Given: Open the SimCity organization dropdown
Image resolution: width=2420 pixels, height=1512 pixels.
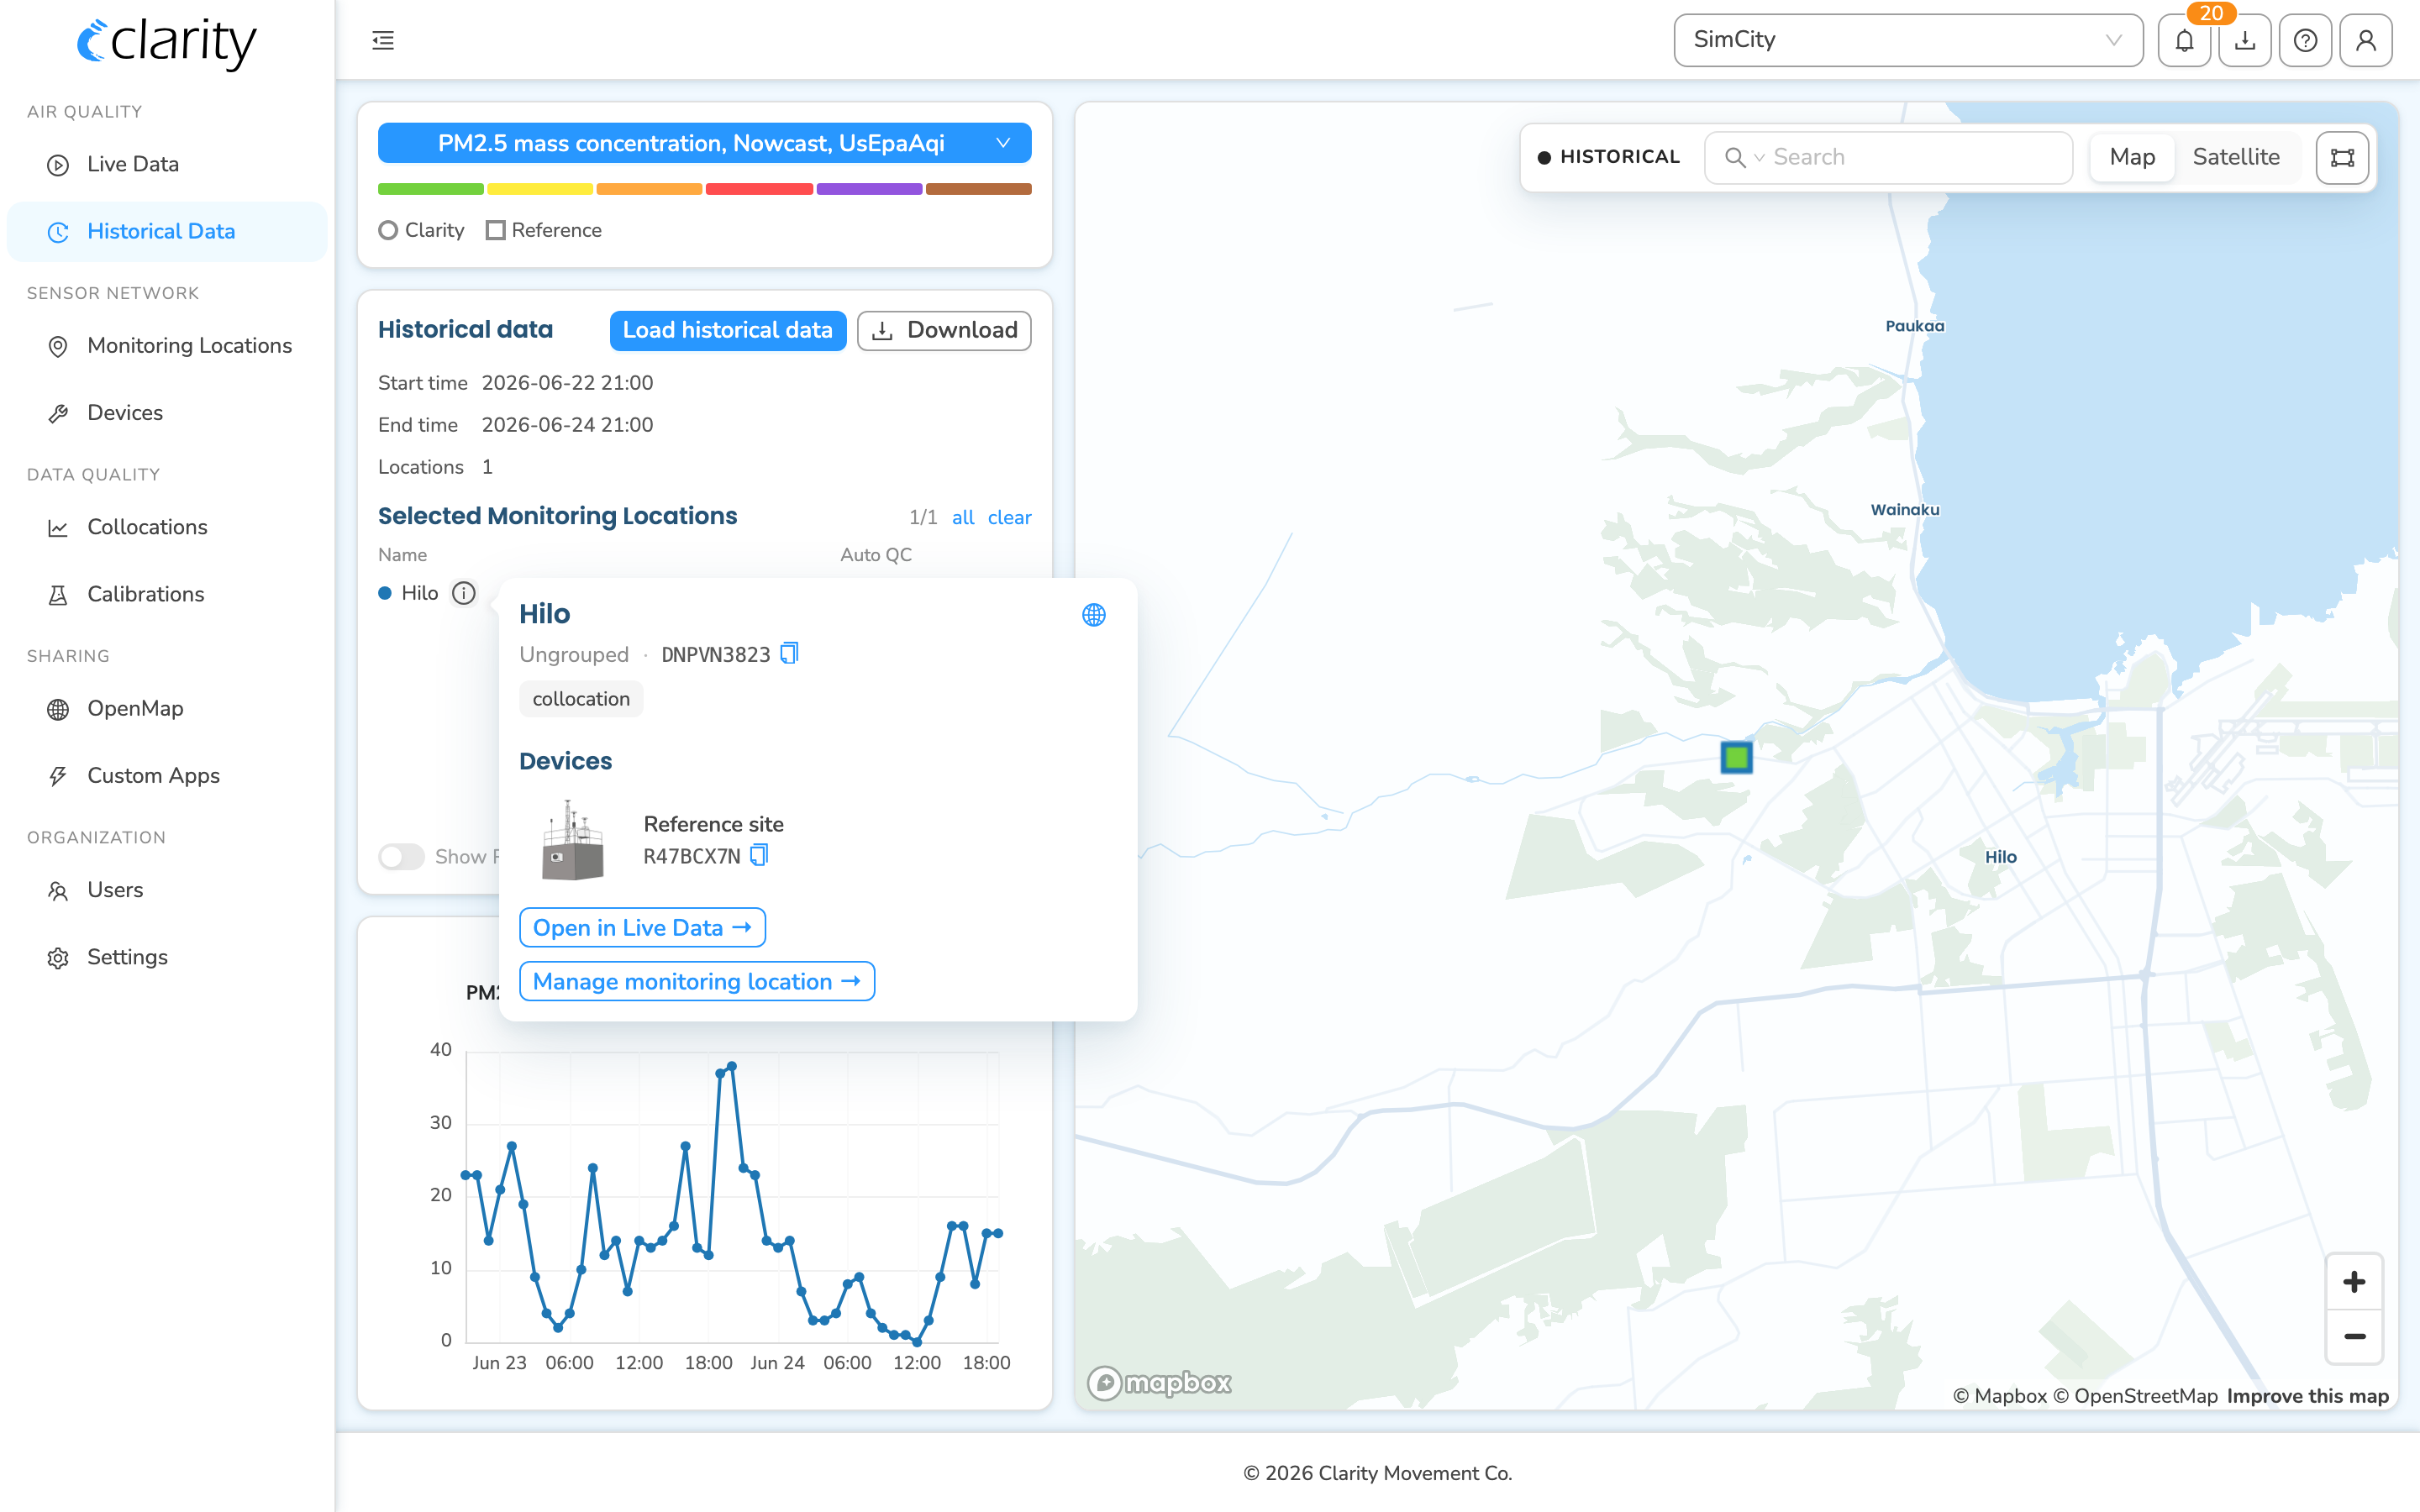Looking at the screenshot, I should pos(1907,40).
